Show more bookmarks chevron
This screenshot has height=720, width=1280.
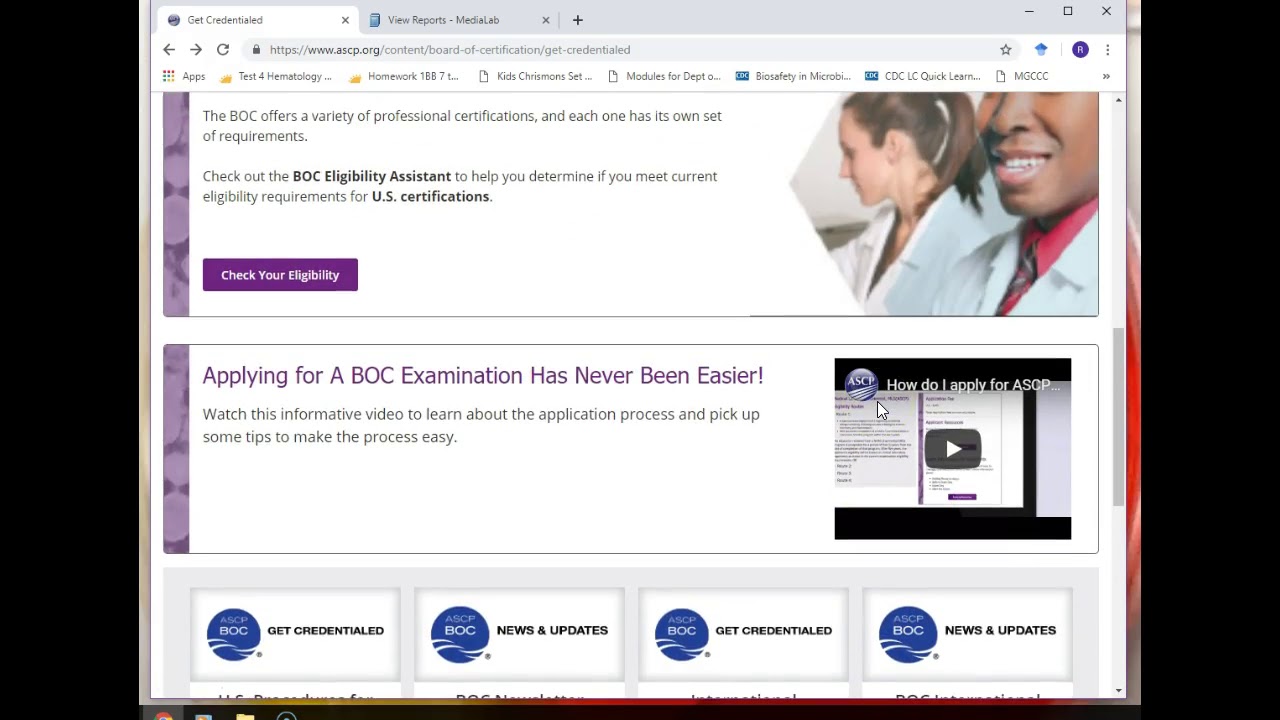click(1106, 76)
